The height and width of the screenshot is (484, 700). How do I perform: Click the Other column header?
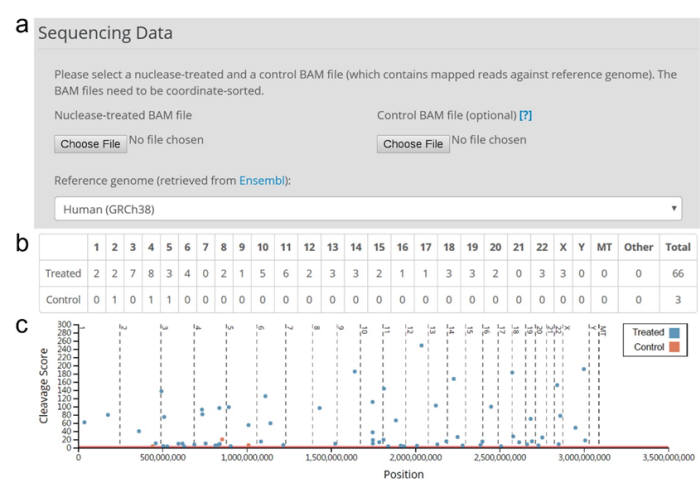pyautogui.click(x=637, y=247)
